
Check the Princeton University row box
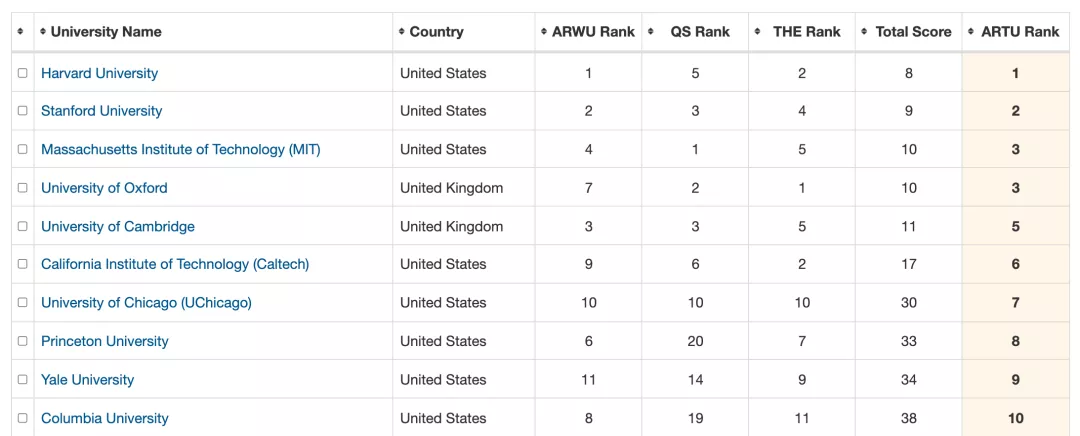point(22,341)
